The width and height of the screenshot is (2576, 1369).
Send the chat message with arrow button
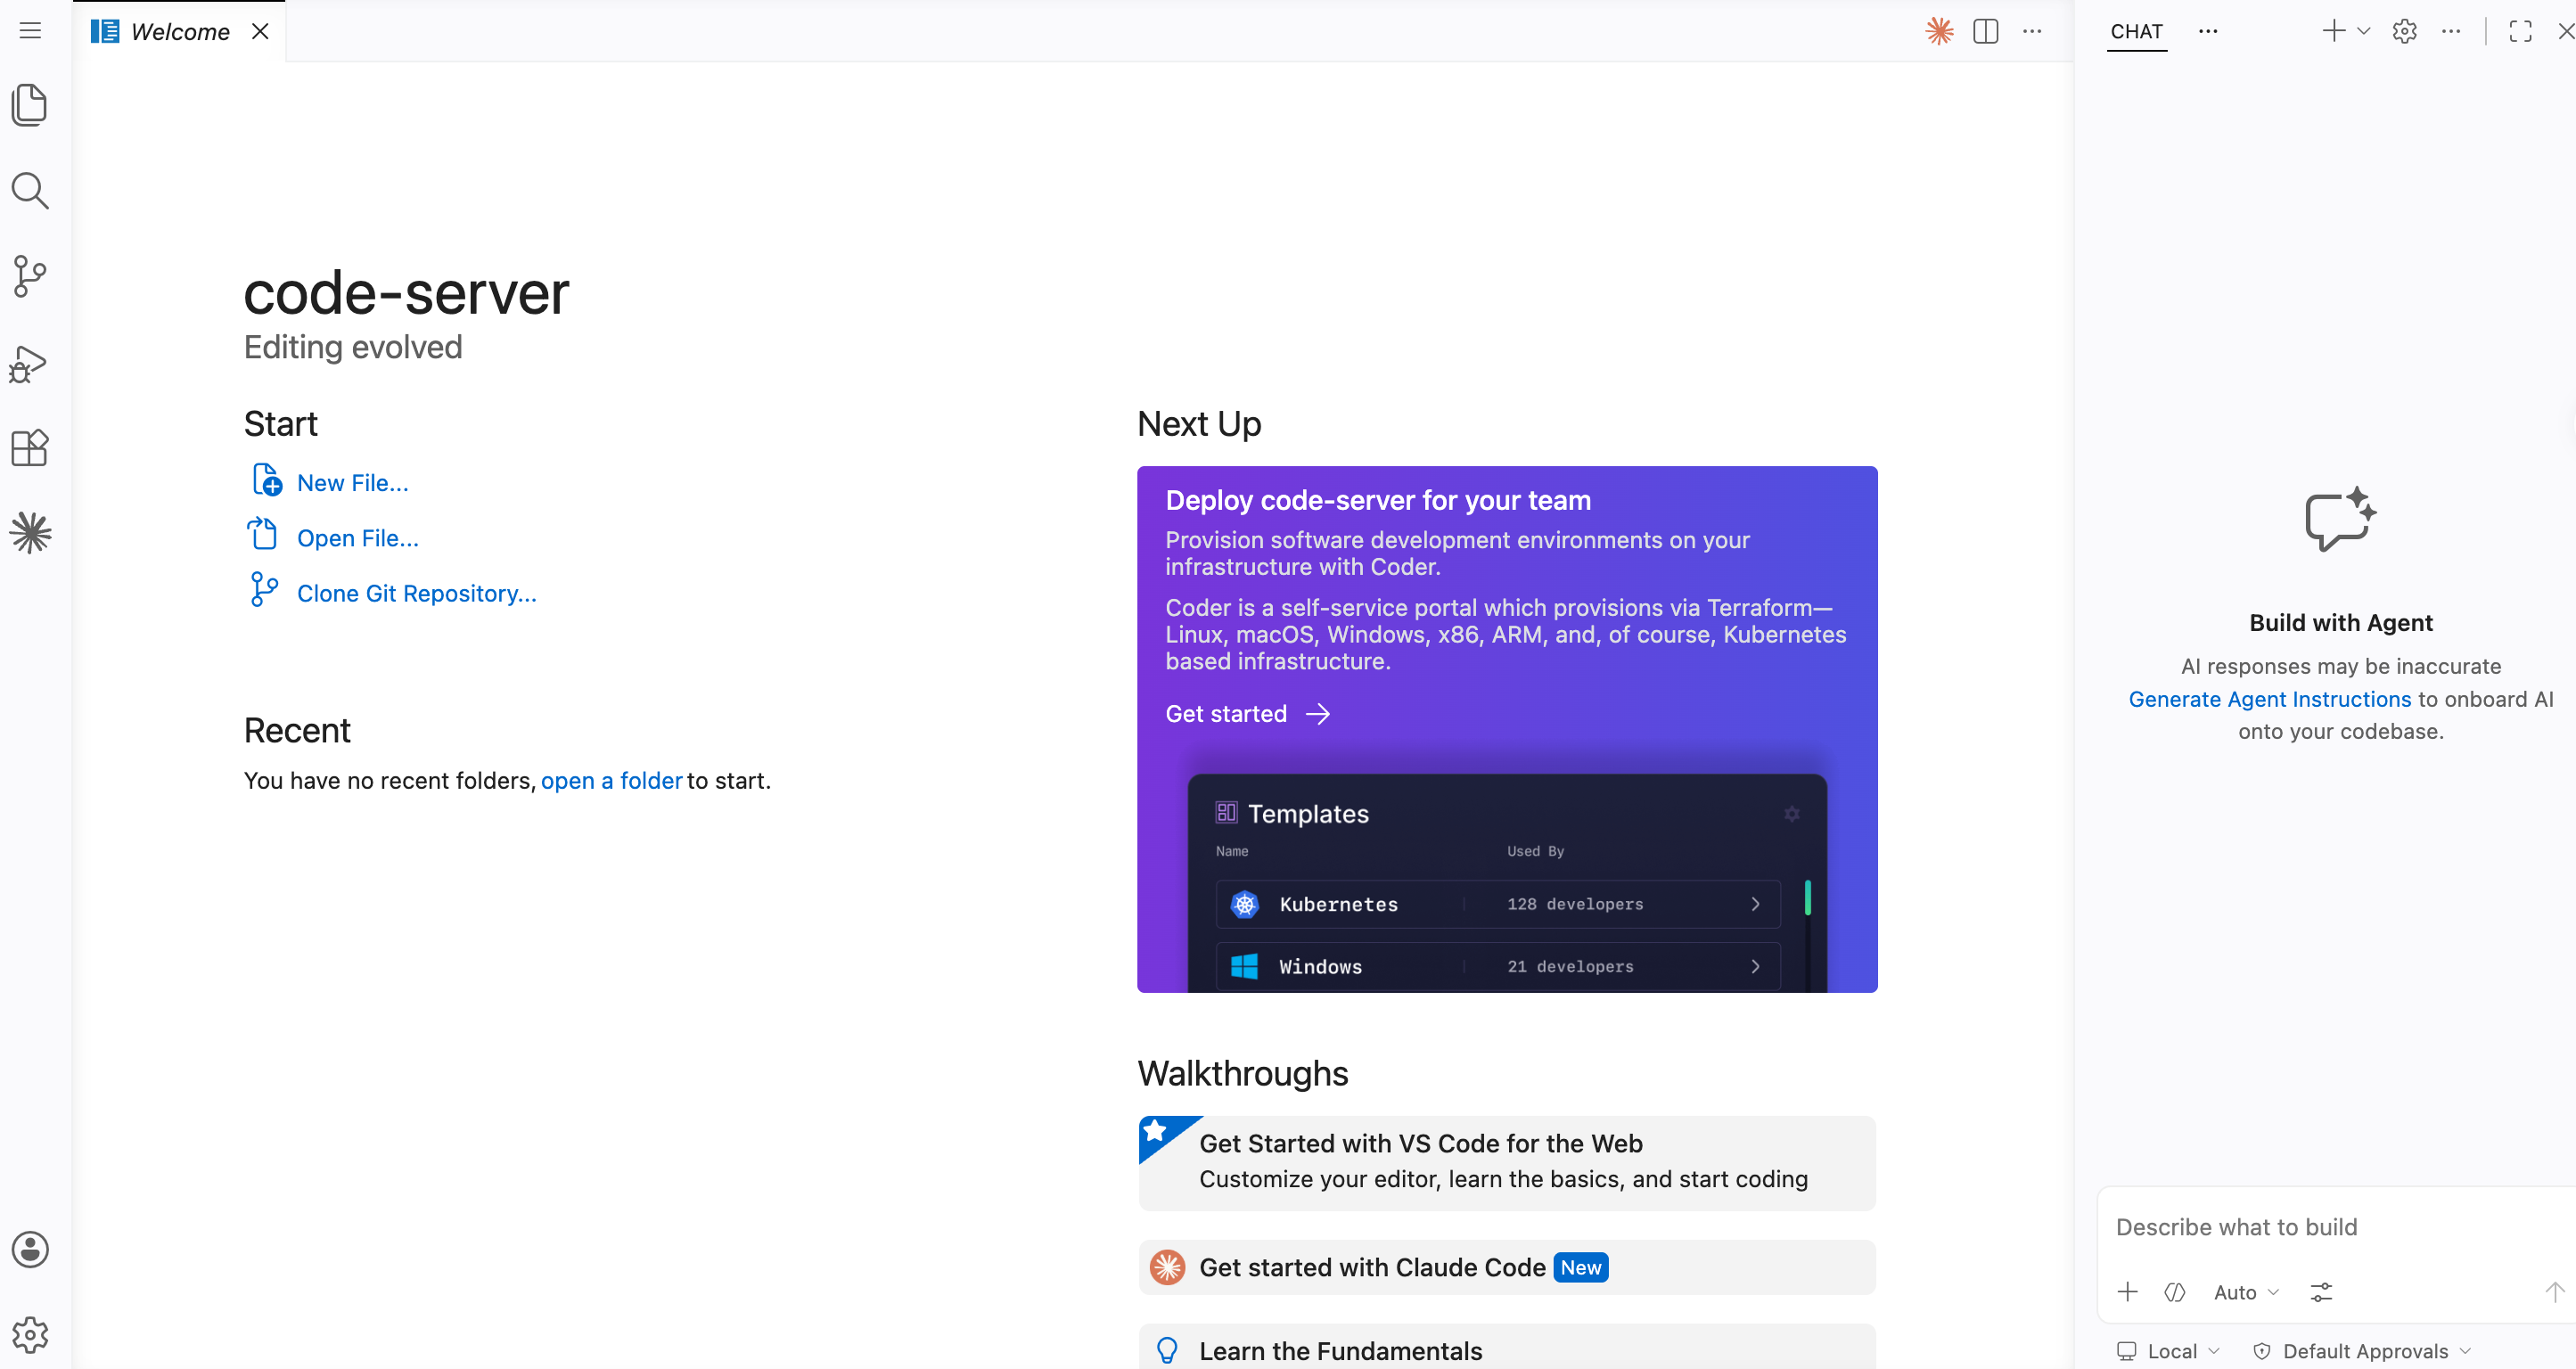point(2555,1292)
